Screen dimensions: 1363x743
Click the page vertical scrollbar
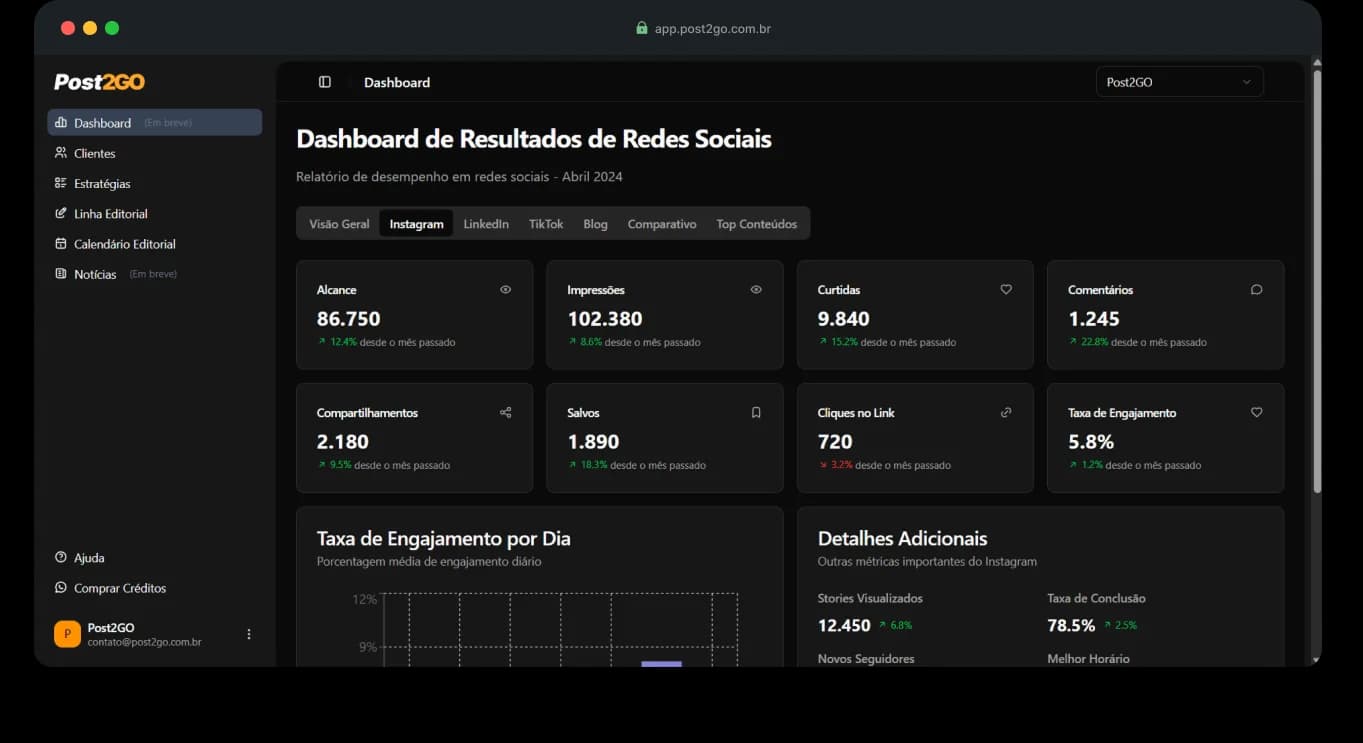pos(1316,280)
